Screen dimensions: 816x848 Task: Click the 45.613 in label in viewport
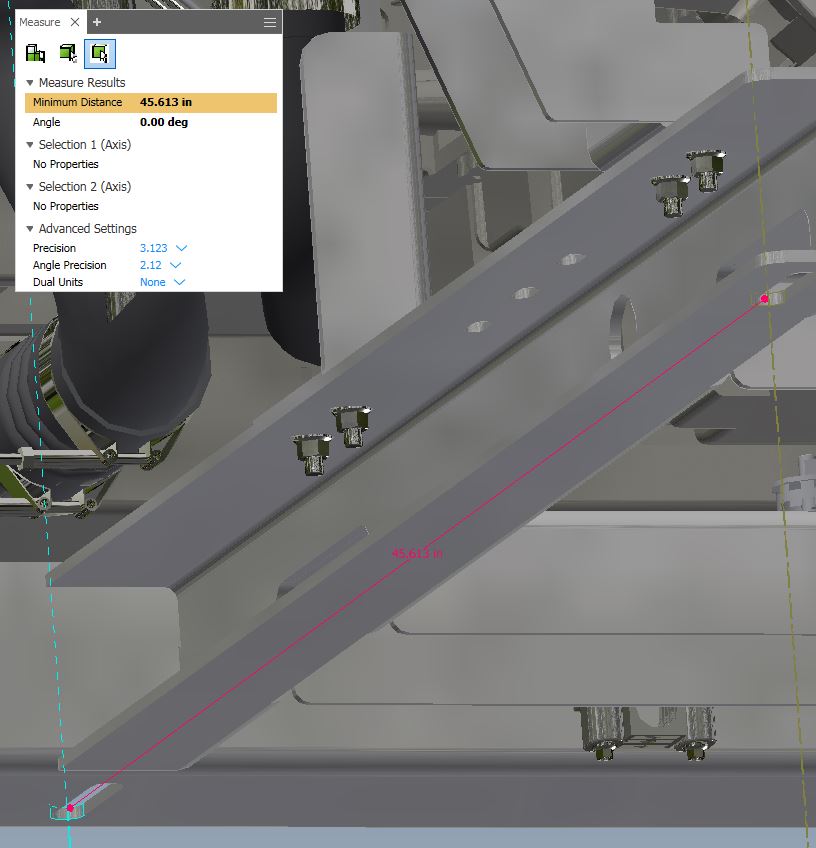[x=418, y=553]
